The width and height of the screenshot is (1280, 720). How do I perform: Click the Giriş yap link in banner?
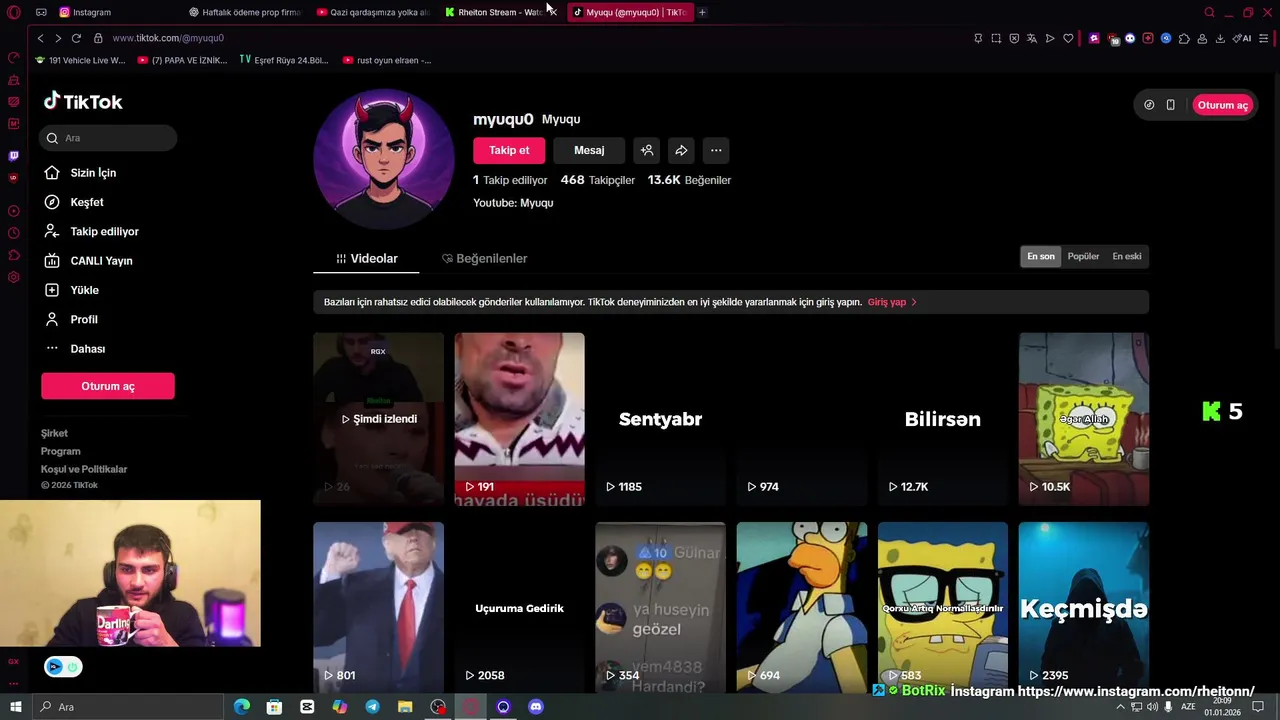[892, 302]
